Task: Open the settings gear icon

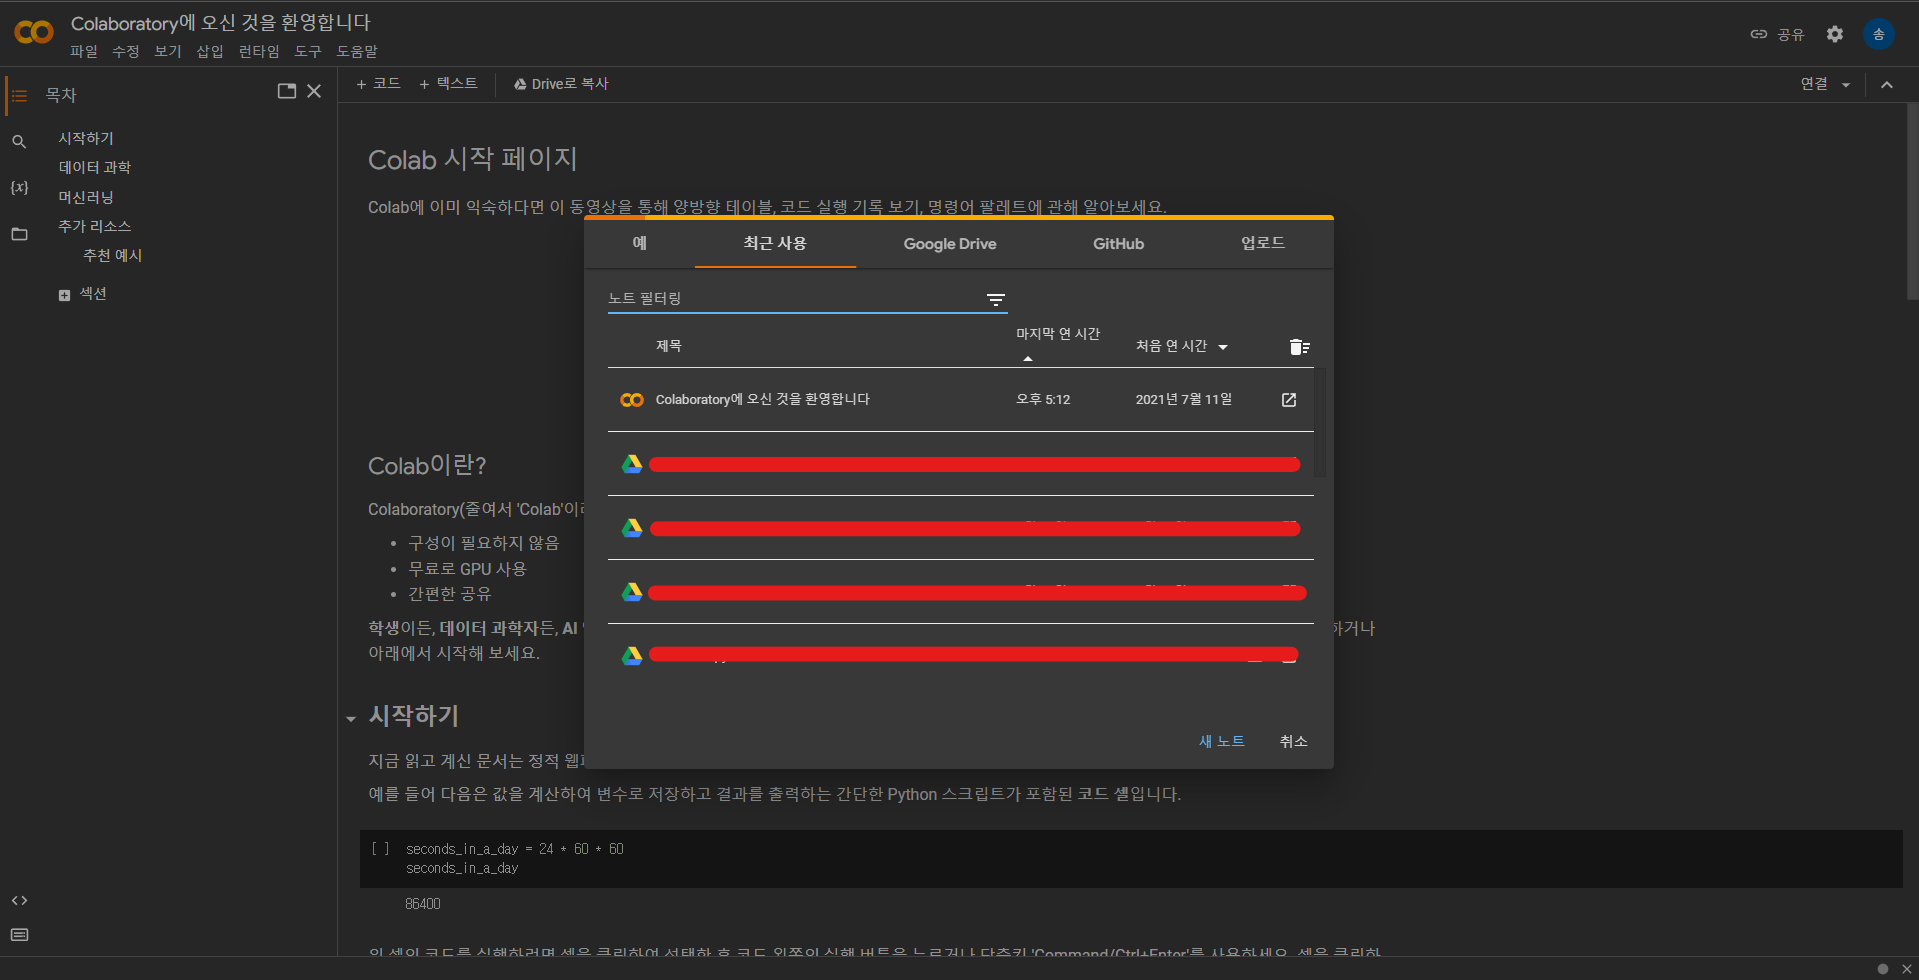Action: click(1834, 34)
